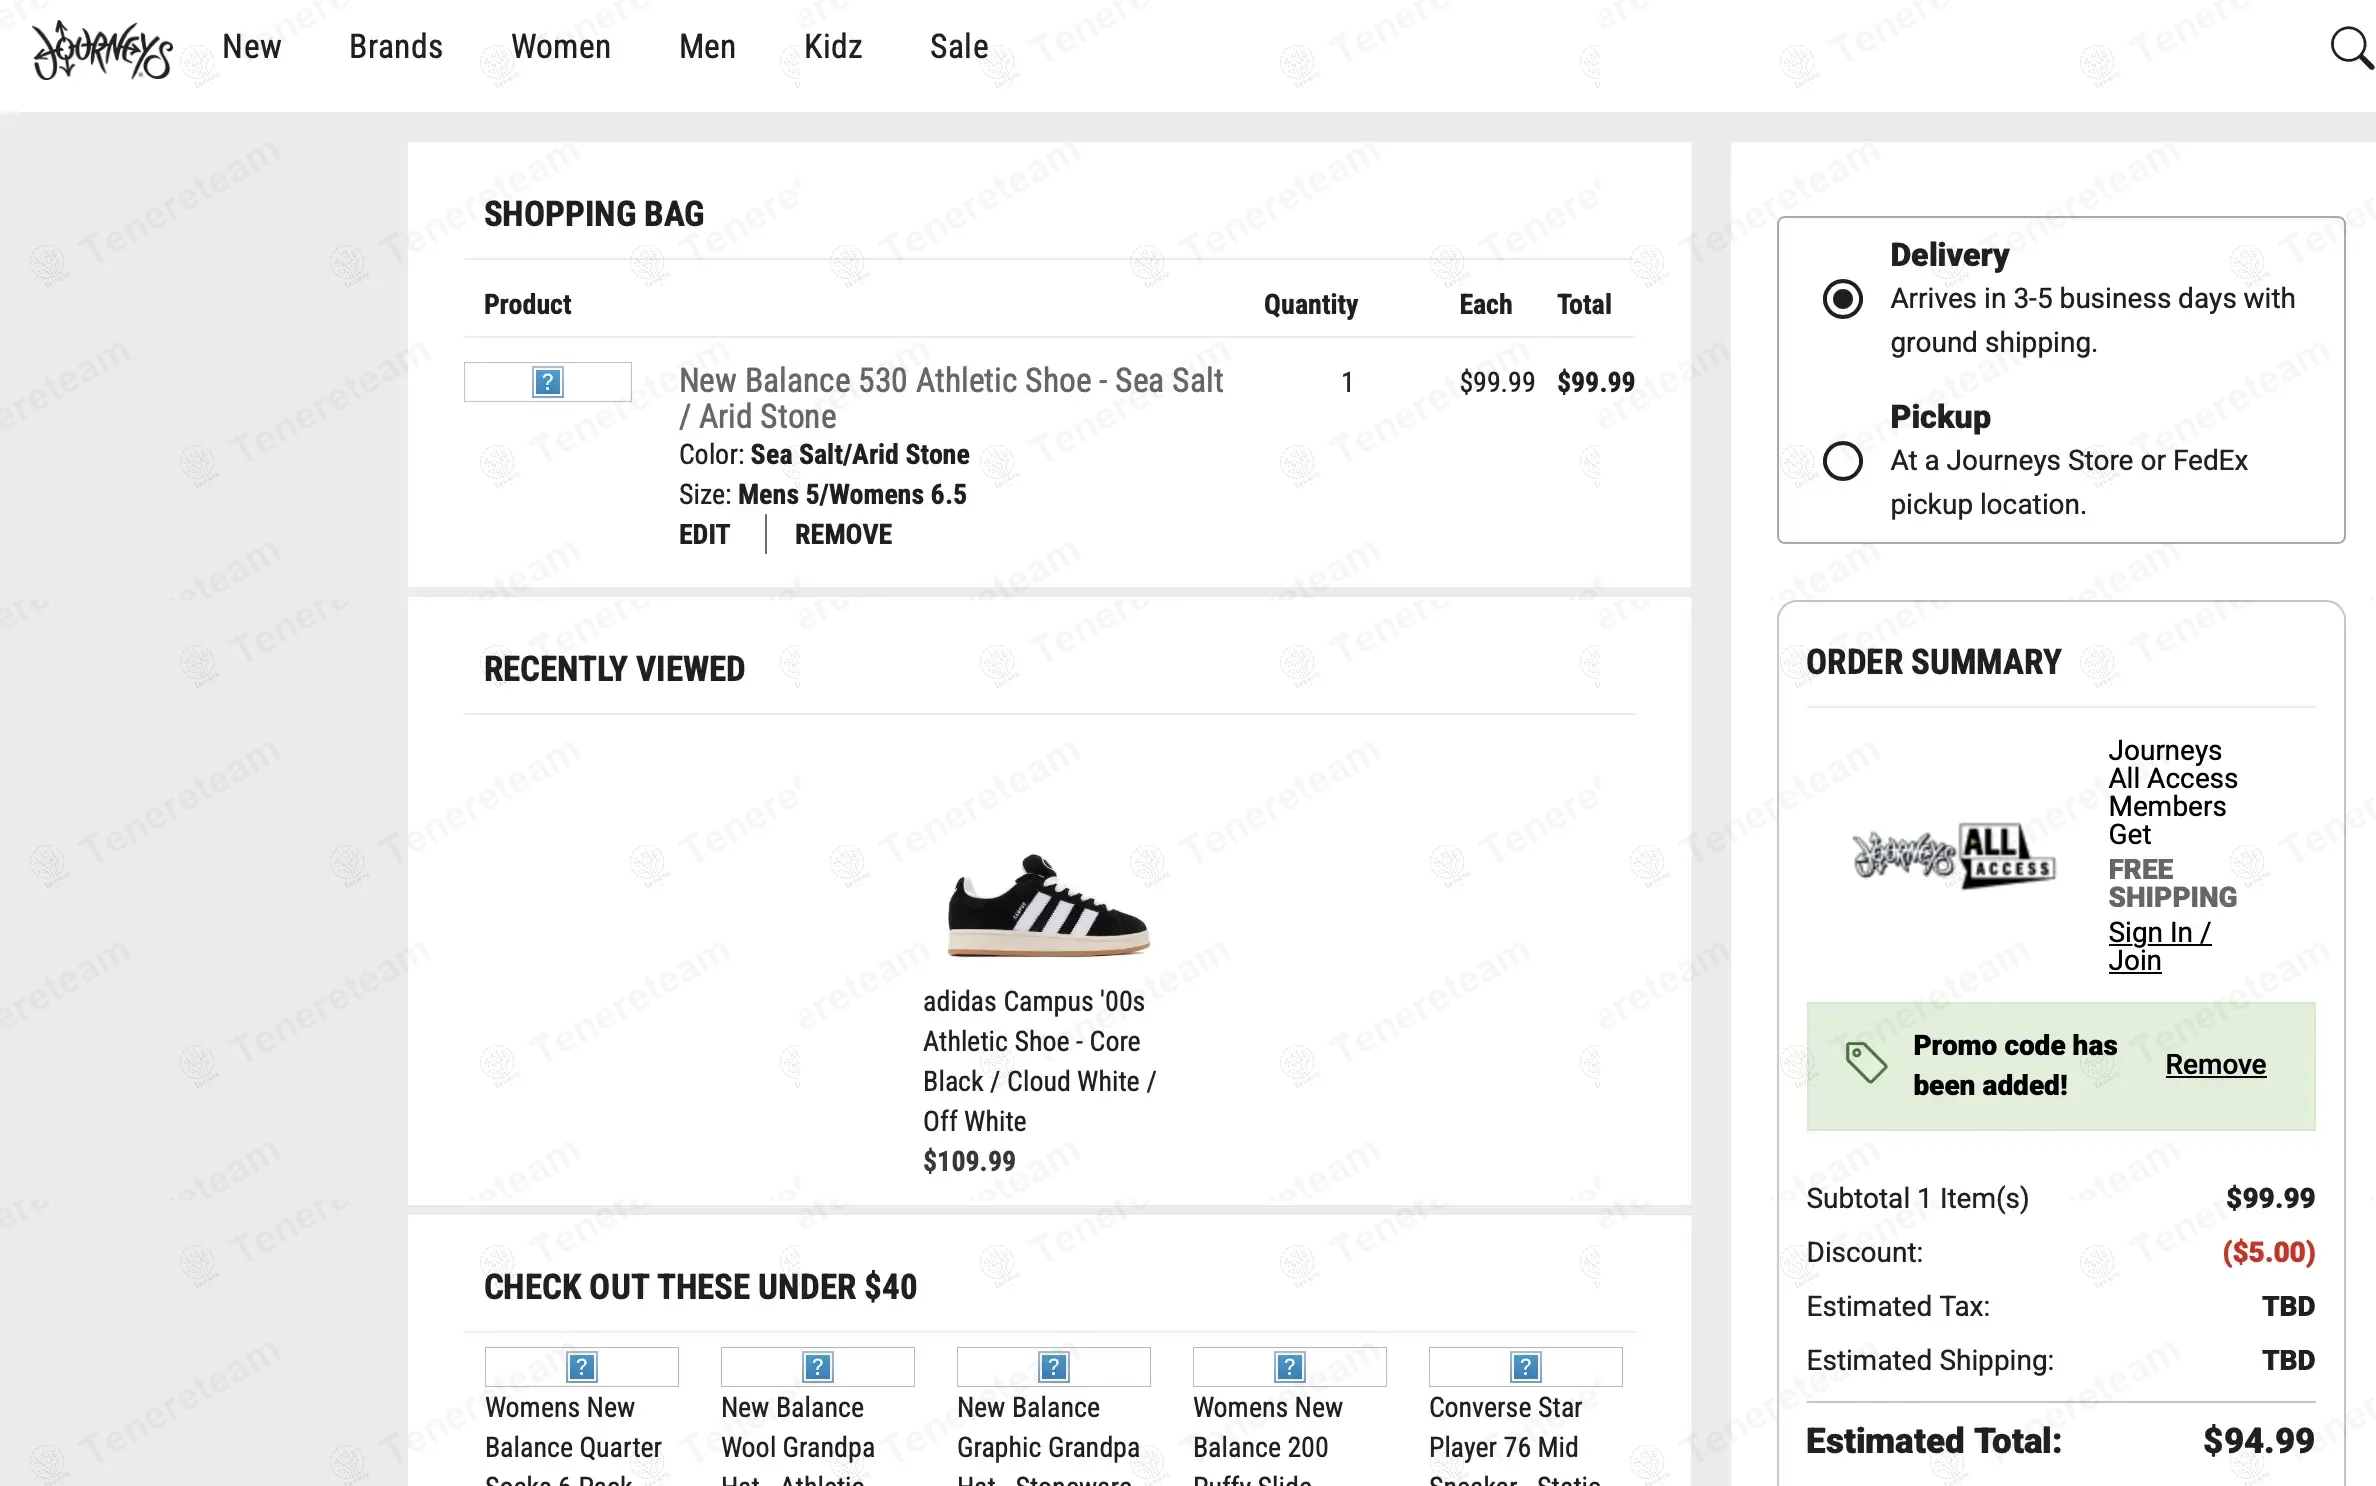The height and width of the screenshot is (1486, 2376).
Task: Go to the Sale section
Action: 958,47
